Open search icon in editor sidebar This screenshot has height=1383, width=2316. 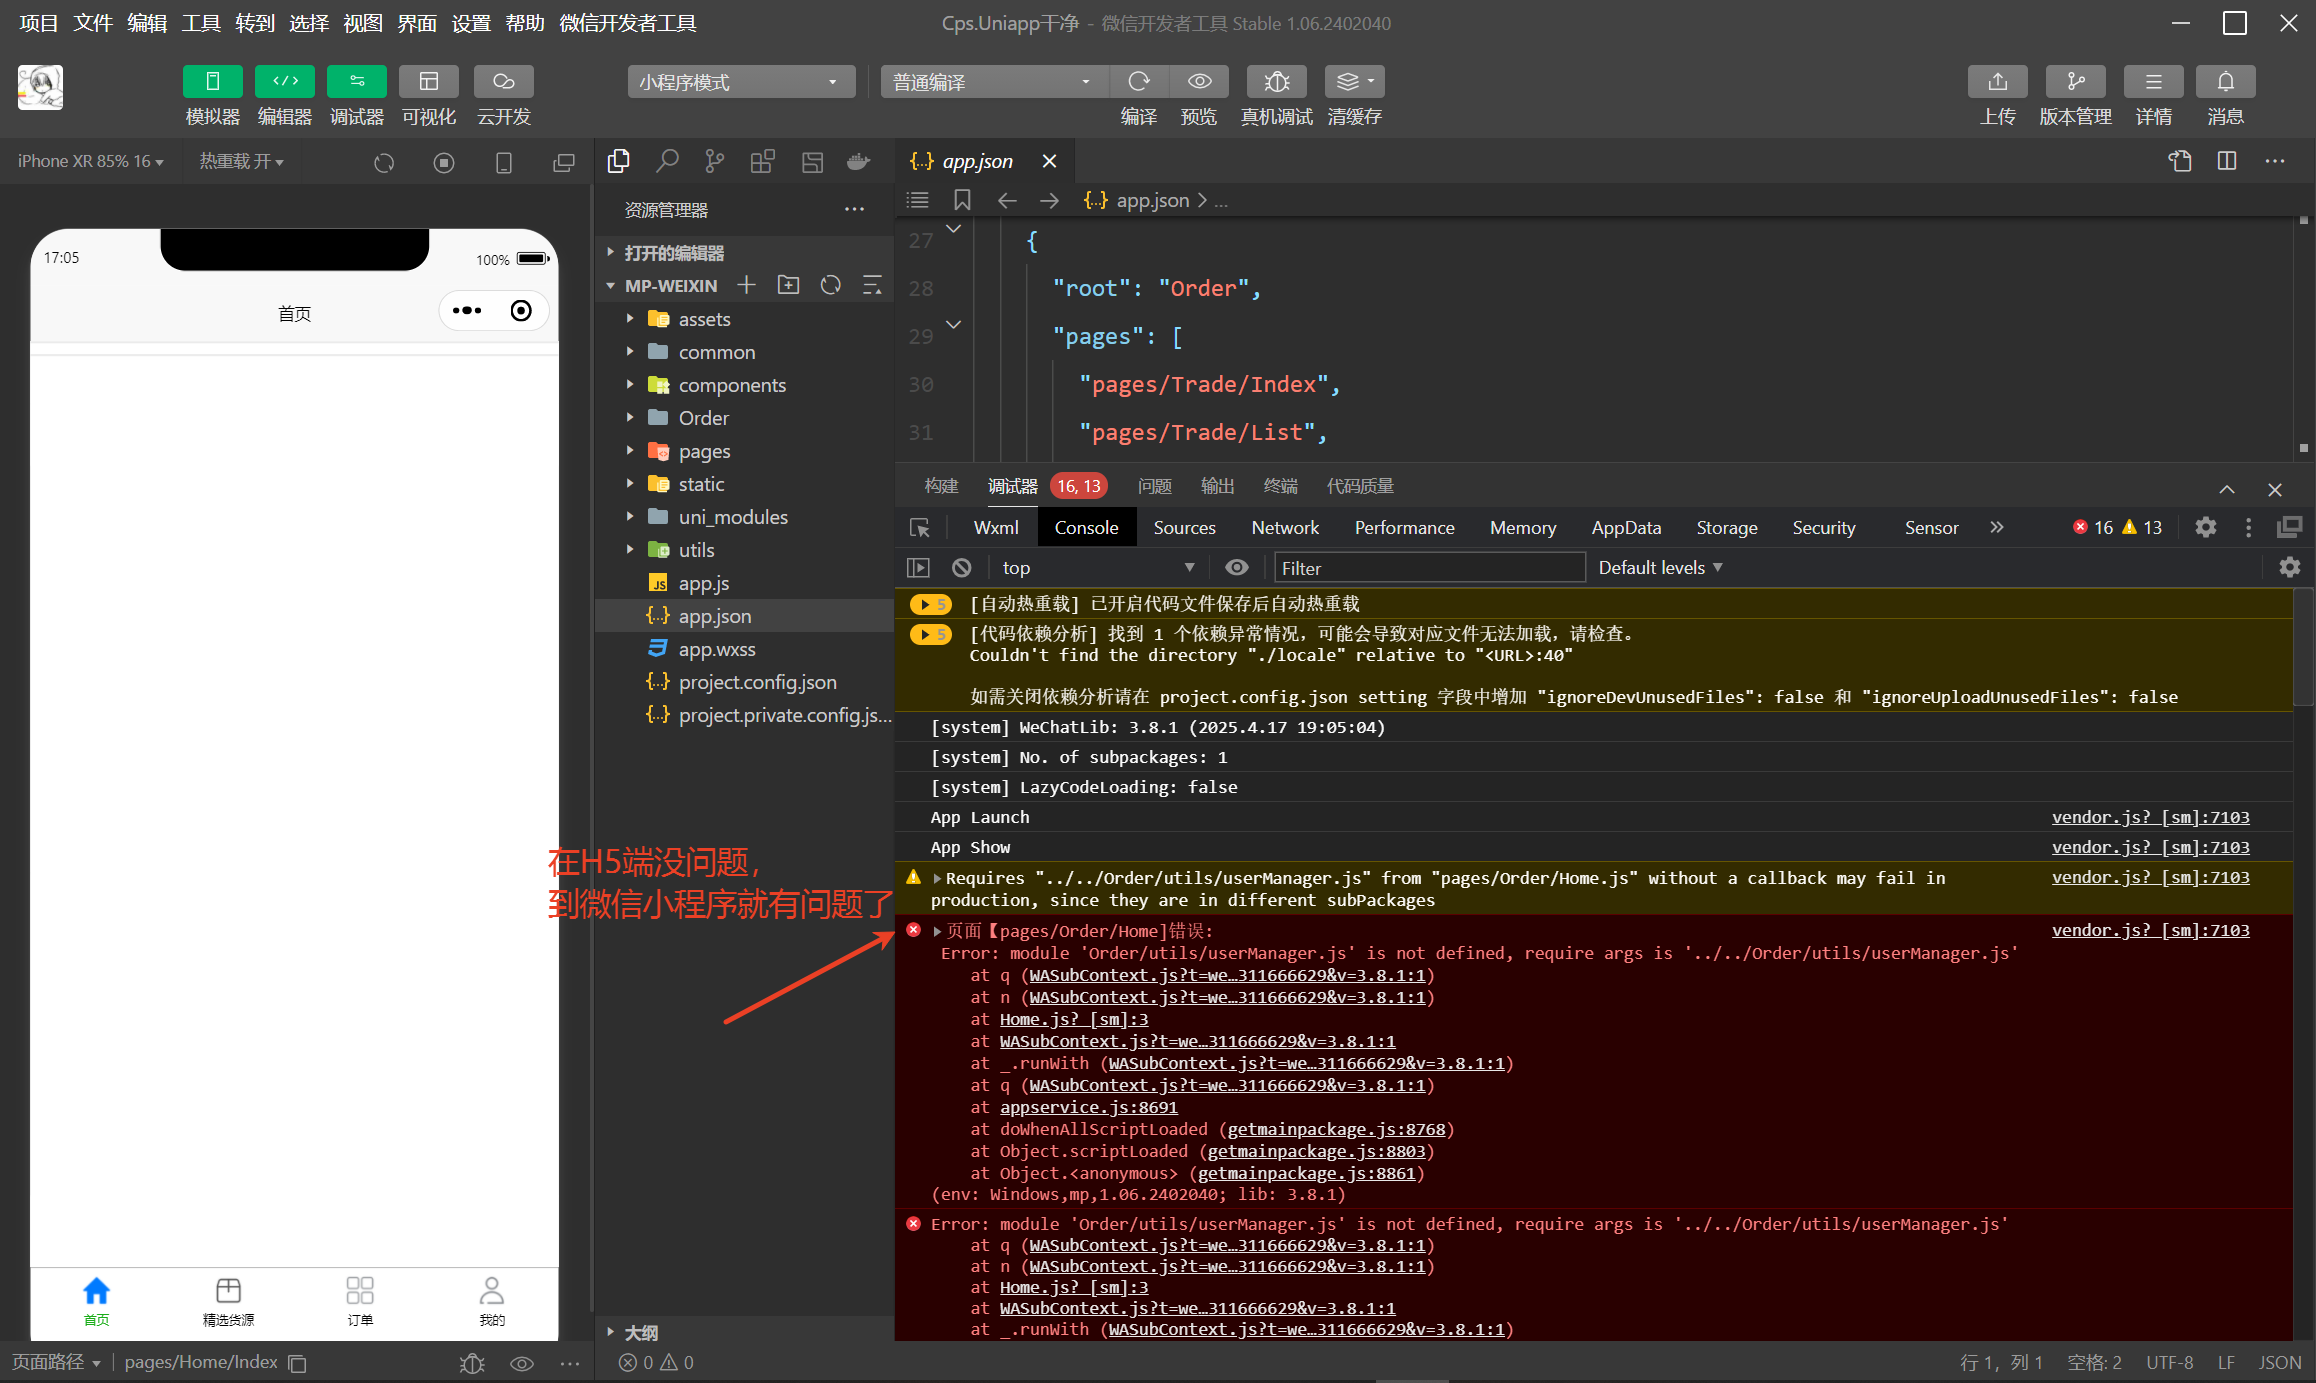coord(666,161)
